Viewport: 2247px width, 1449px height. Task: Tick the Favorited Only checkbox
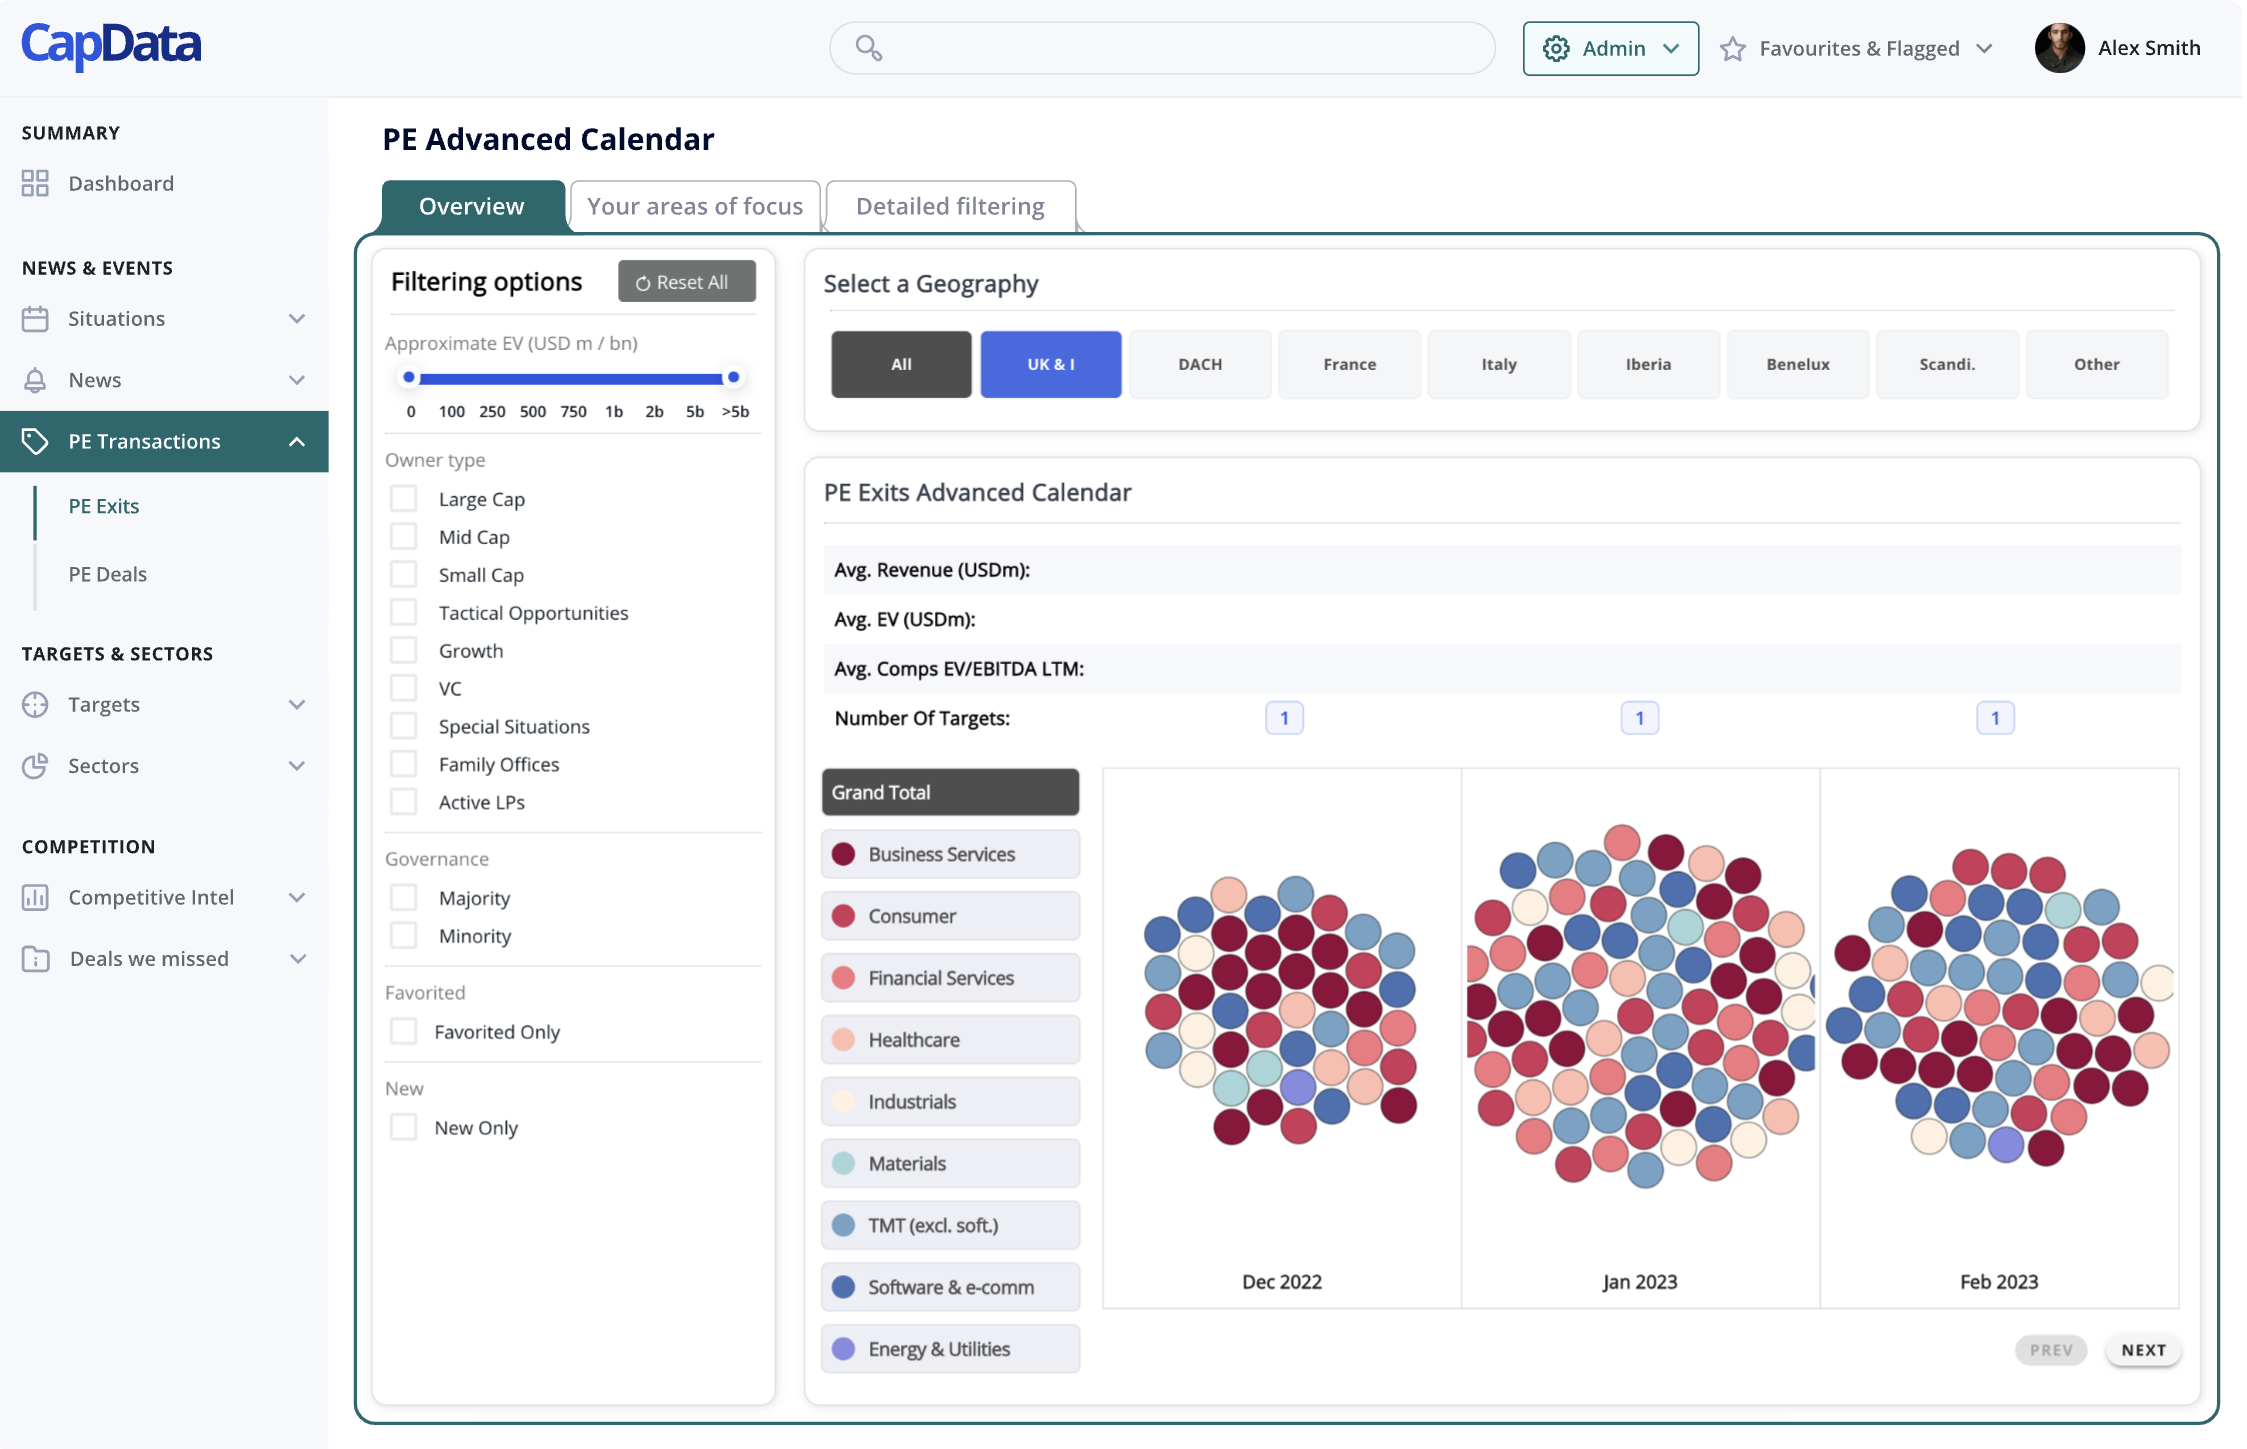coord(404,1031)
